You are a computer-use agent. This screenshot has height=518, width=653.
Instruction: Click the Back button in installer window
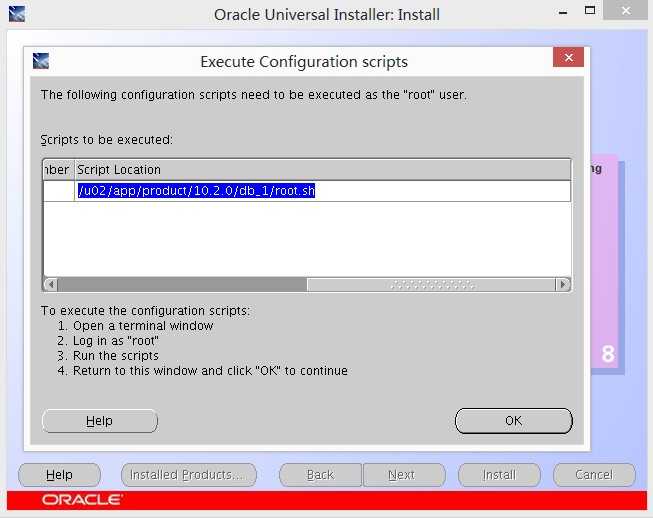(x=320, y=475)
